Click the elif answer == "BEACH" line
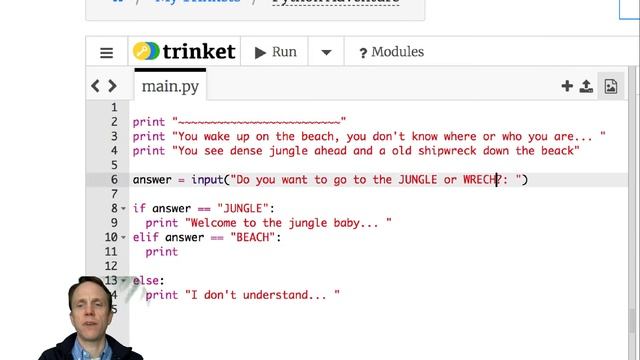 [x=207, y=237]
